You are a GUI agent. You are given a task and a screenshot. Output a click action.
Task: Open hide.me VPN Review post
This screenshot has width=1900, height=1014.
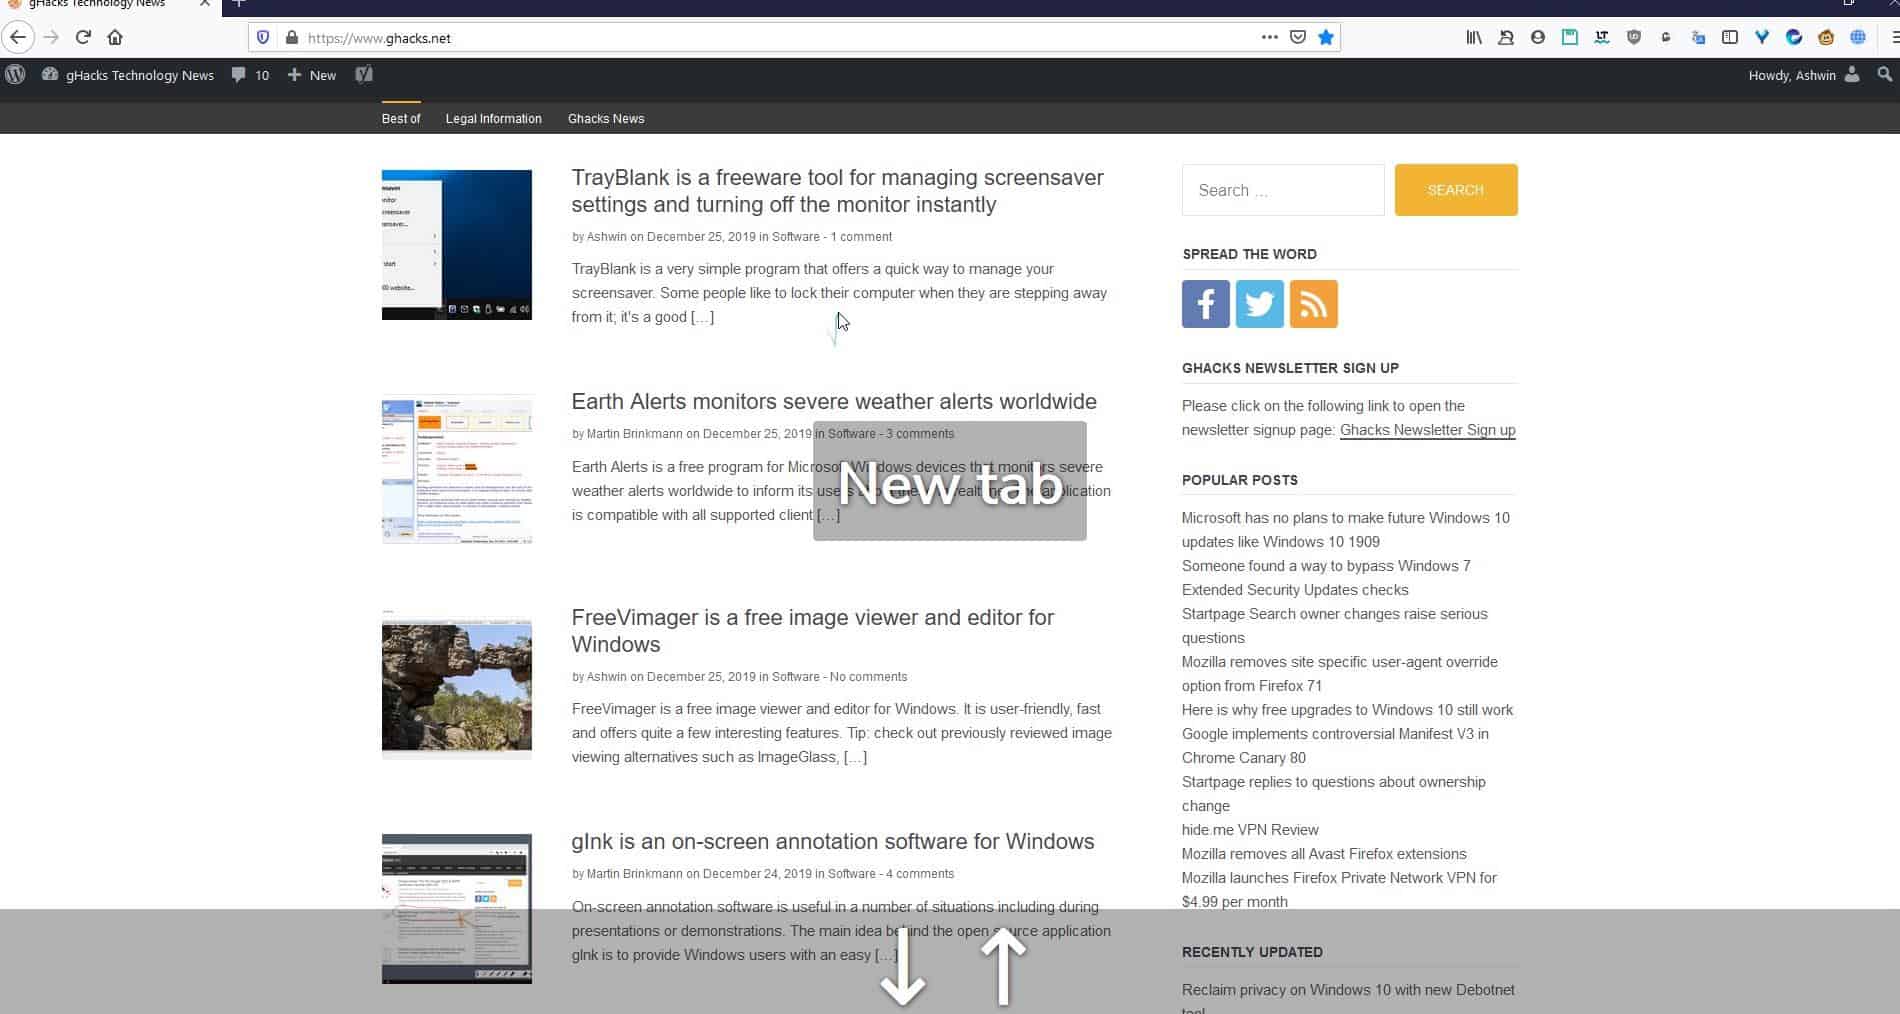coord(1250,830)
